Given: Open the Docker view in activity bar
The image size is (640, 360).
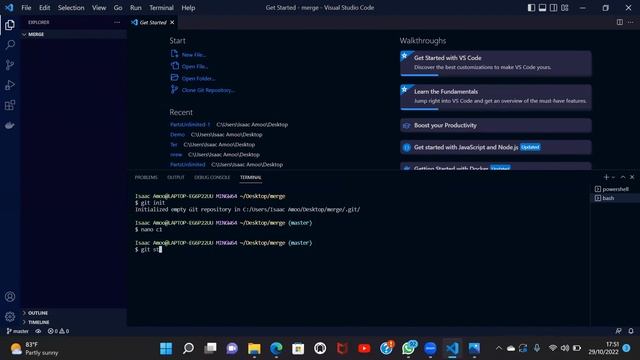Looking at the screenshot, I should (x=10, y=125).
